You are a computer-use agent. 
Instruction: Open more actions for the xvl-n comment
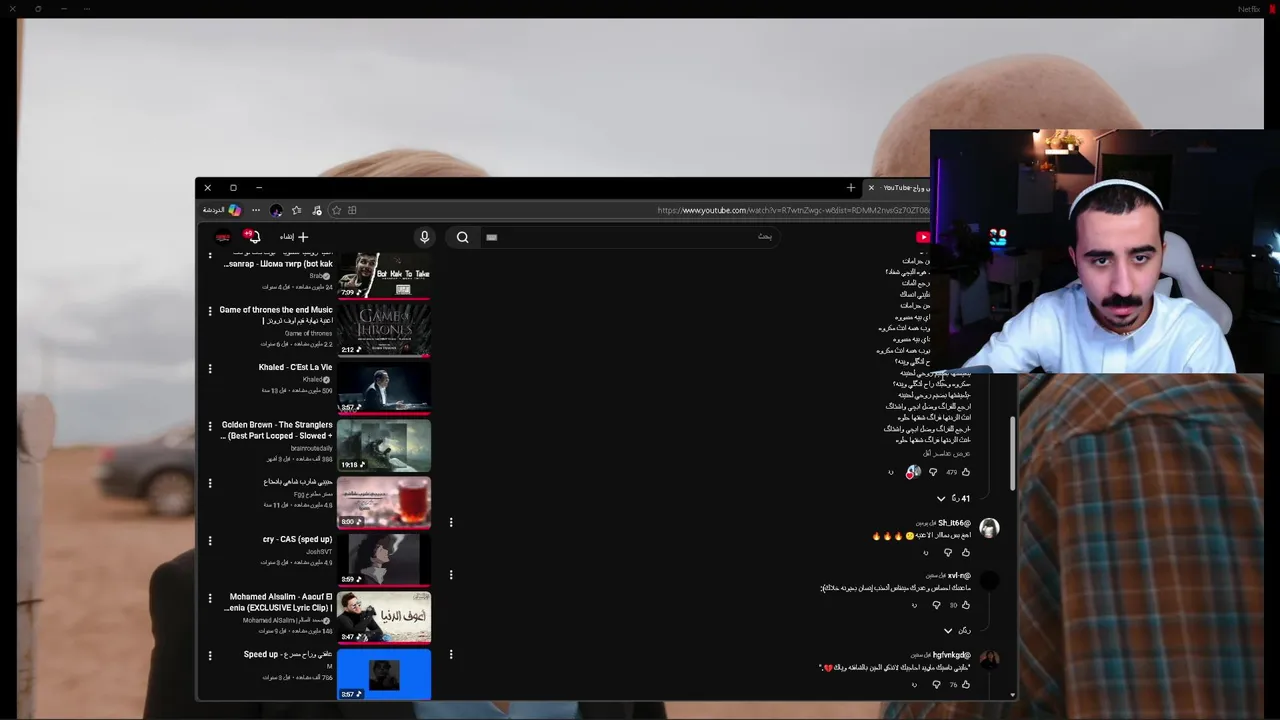pyautogui.click(x=451, y=575)
